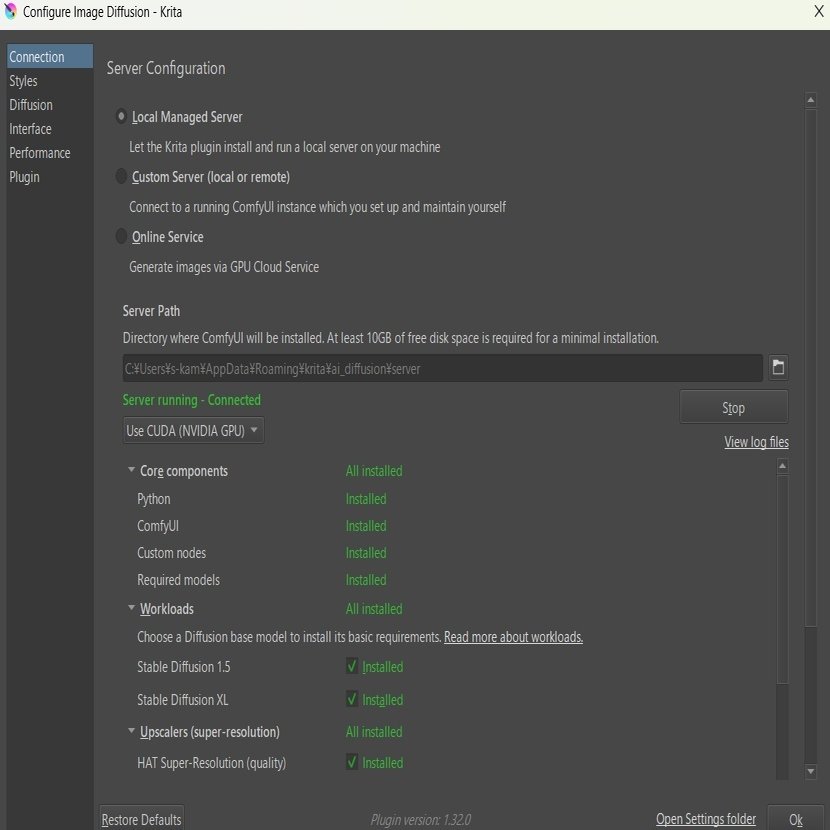Click the Server Configuration heading

166,68
